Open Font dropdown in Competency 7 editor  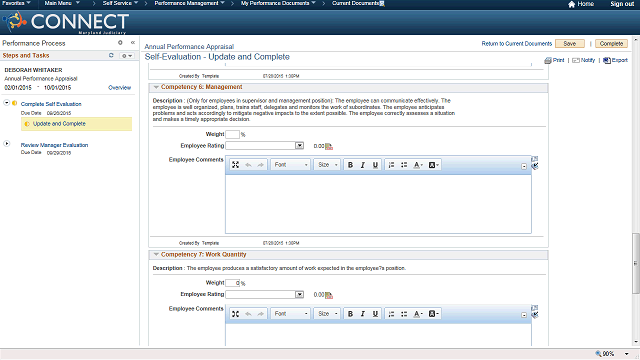291,314
